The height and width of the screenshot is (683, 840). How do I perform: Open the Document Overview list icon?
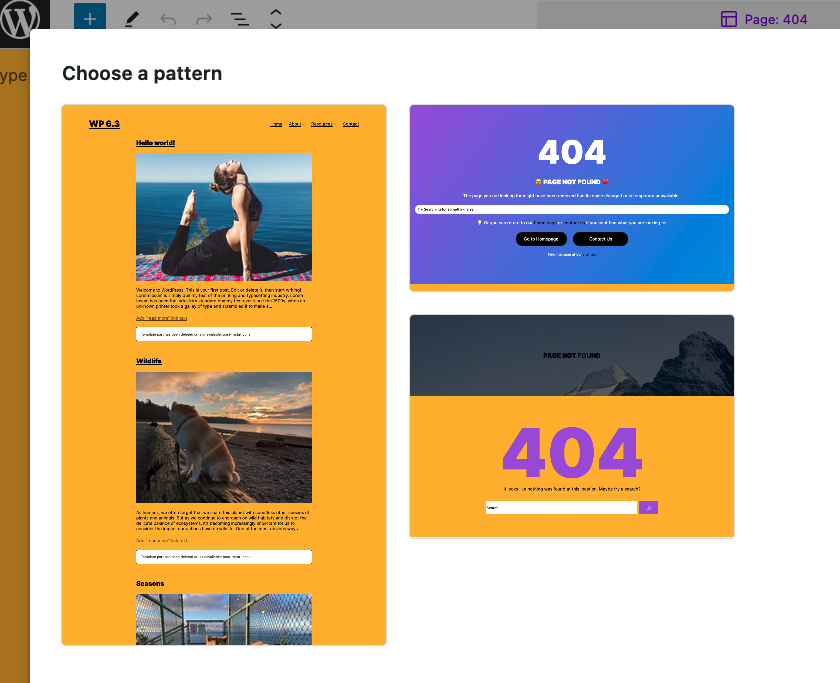pos(239,18)
